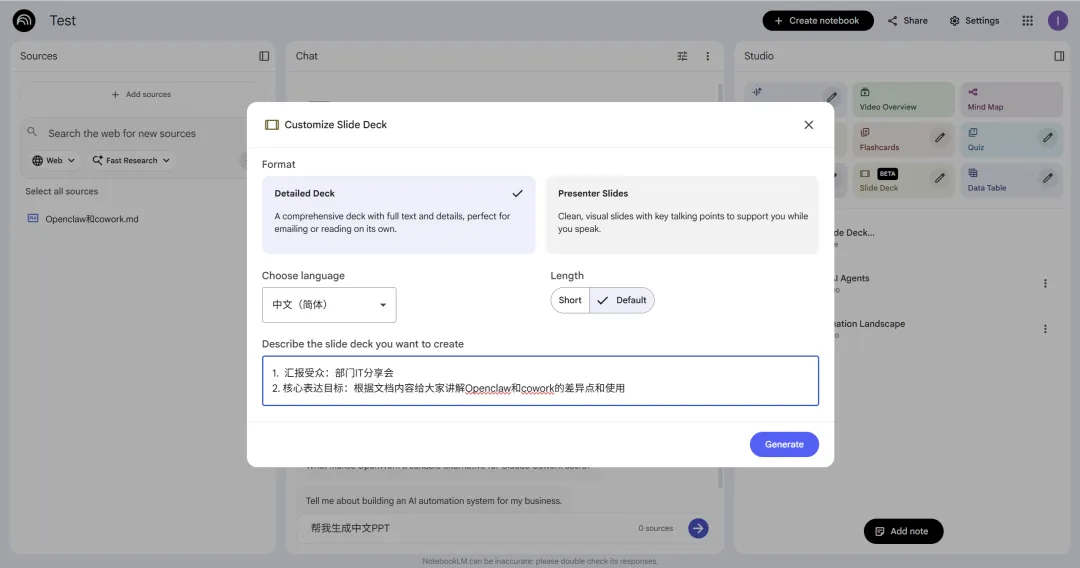
Task: Edit Data Table customization pencil icon
Action: click(x=1047, y=178)
